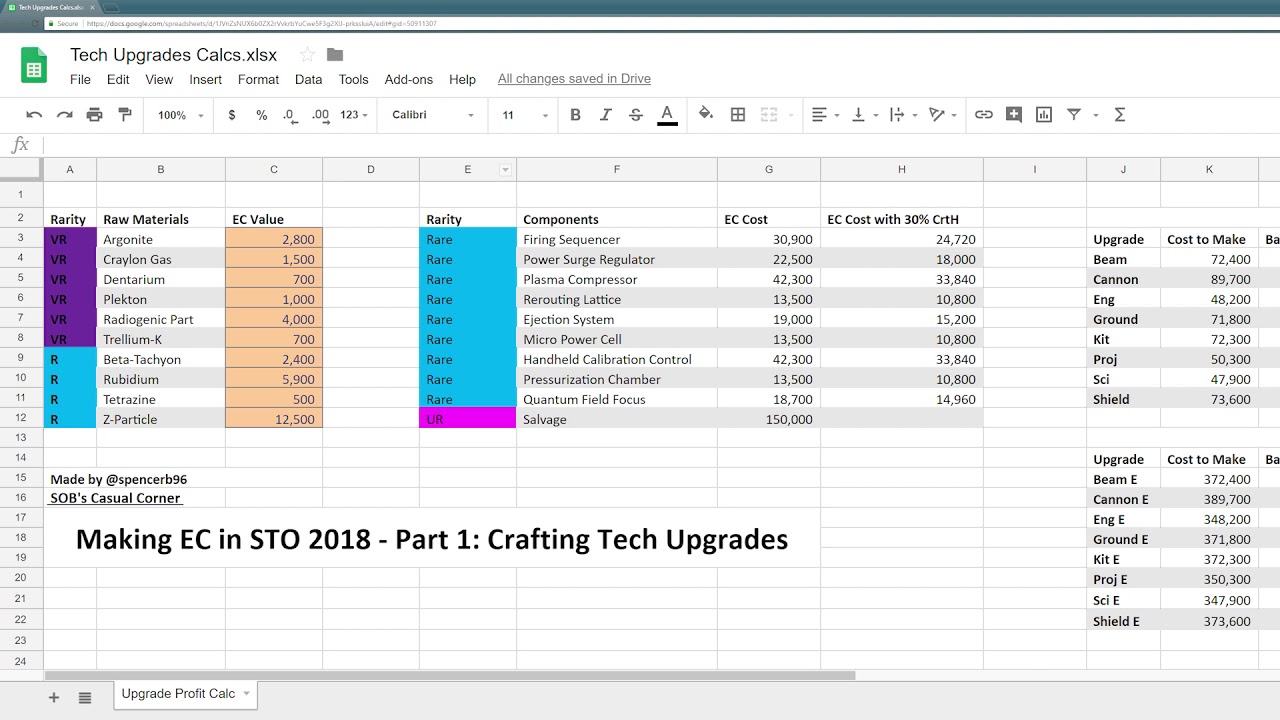Open the Google Sheets home icon
This screenshot has width=1280, height=720.
pyautogui.click(x=34, y=66)
